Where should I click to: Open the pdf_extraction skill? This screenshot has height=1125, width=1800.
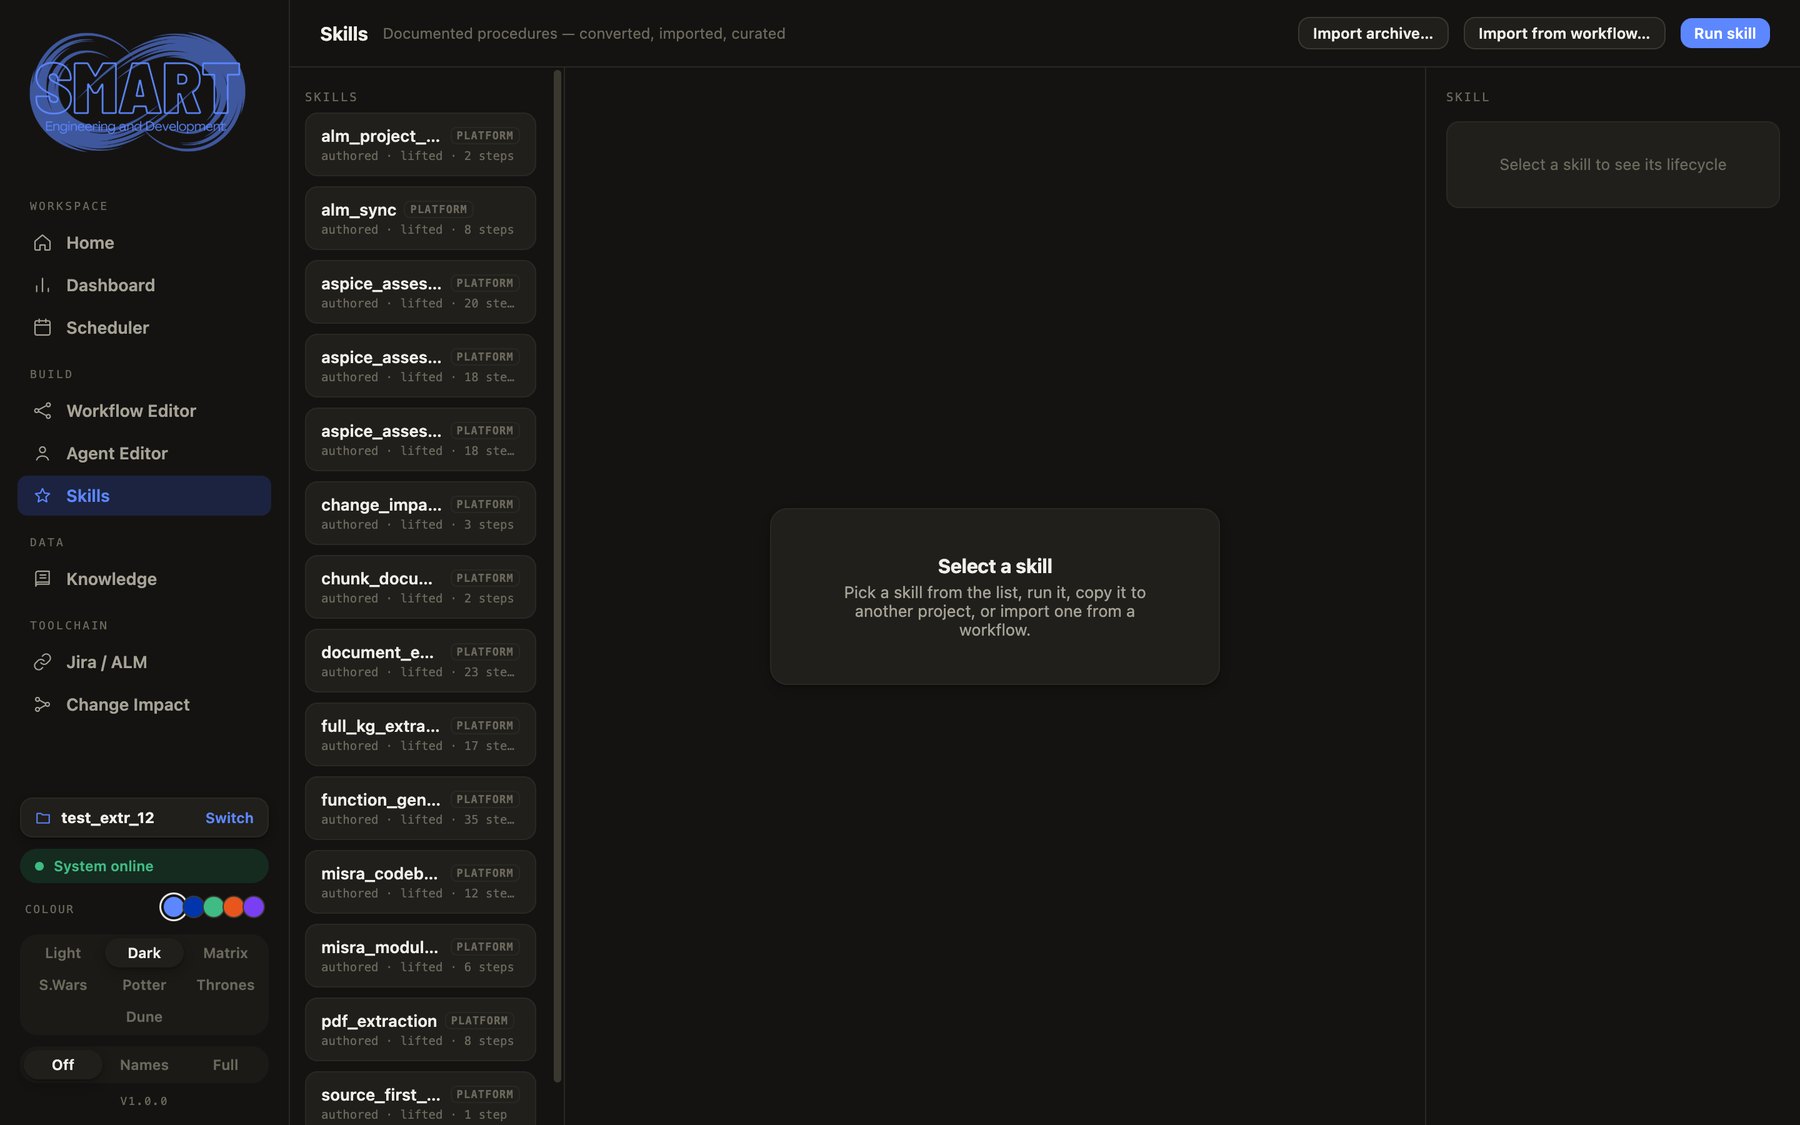420,1030
